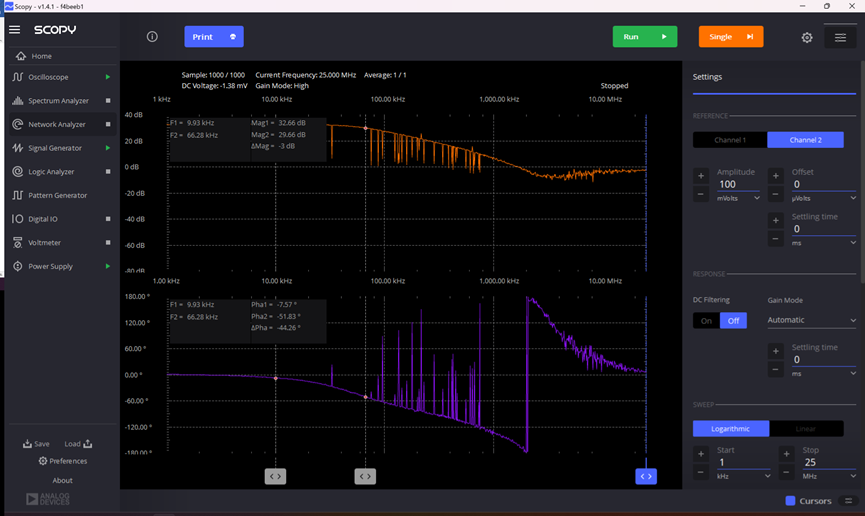
Task: Edit the Offset value field
Action: point(823,184)
